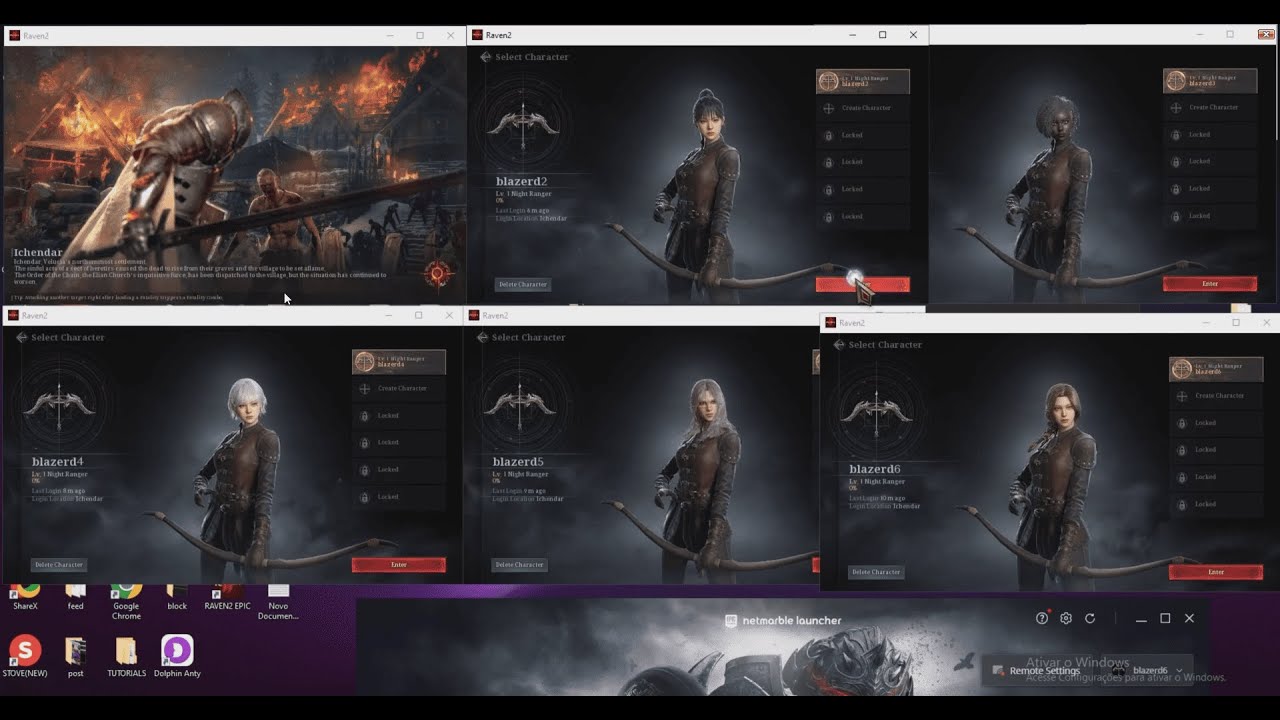Screen dimensions: 1280x720
Task: Refresh the netmarble launcher
Action: pos(1090,619)
